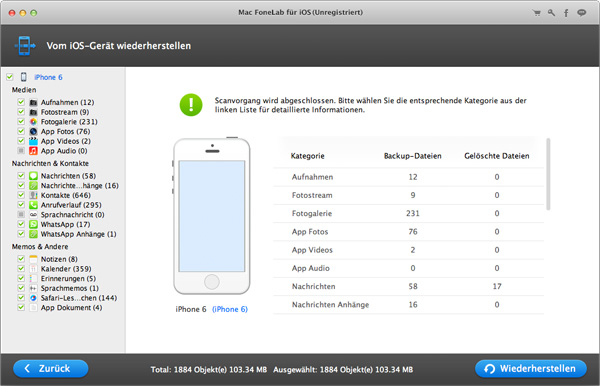Select iPhone 6 link in sidebar
600x386 pixels.
(x=48, y=77)
